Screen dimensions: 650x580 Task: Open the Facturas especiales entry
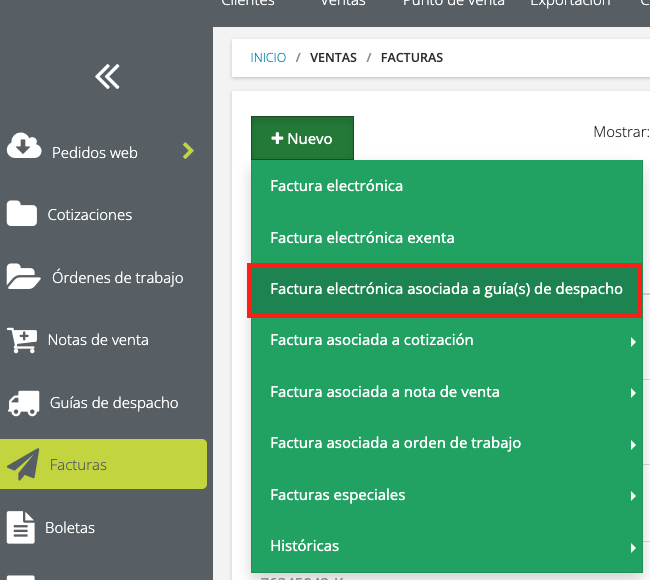447,495
